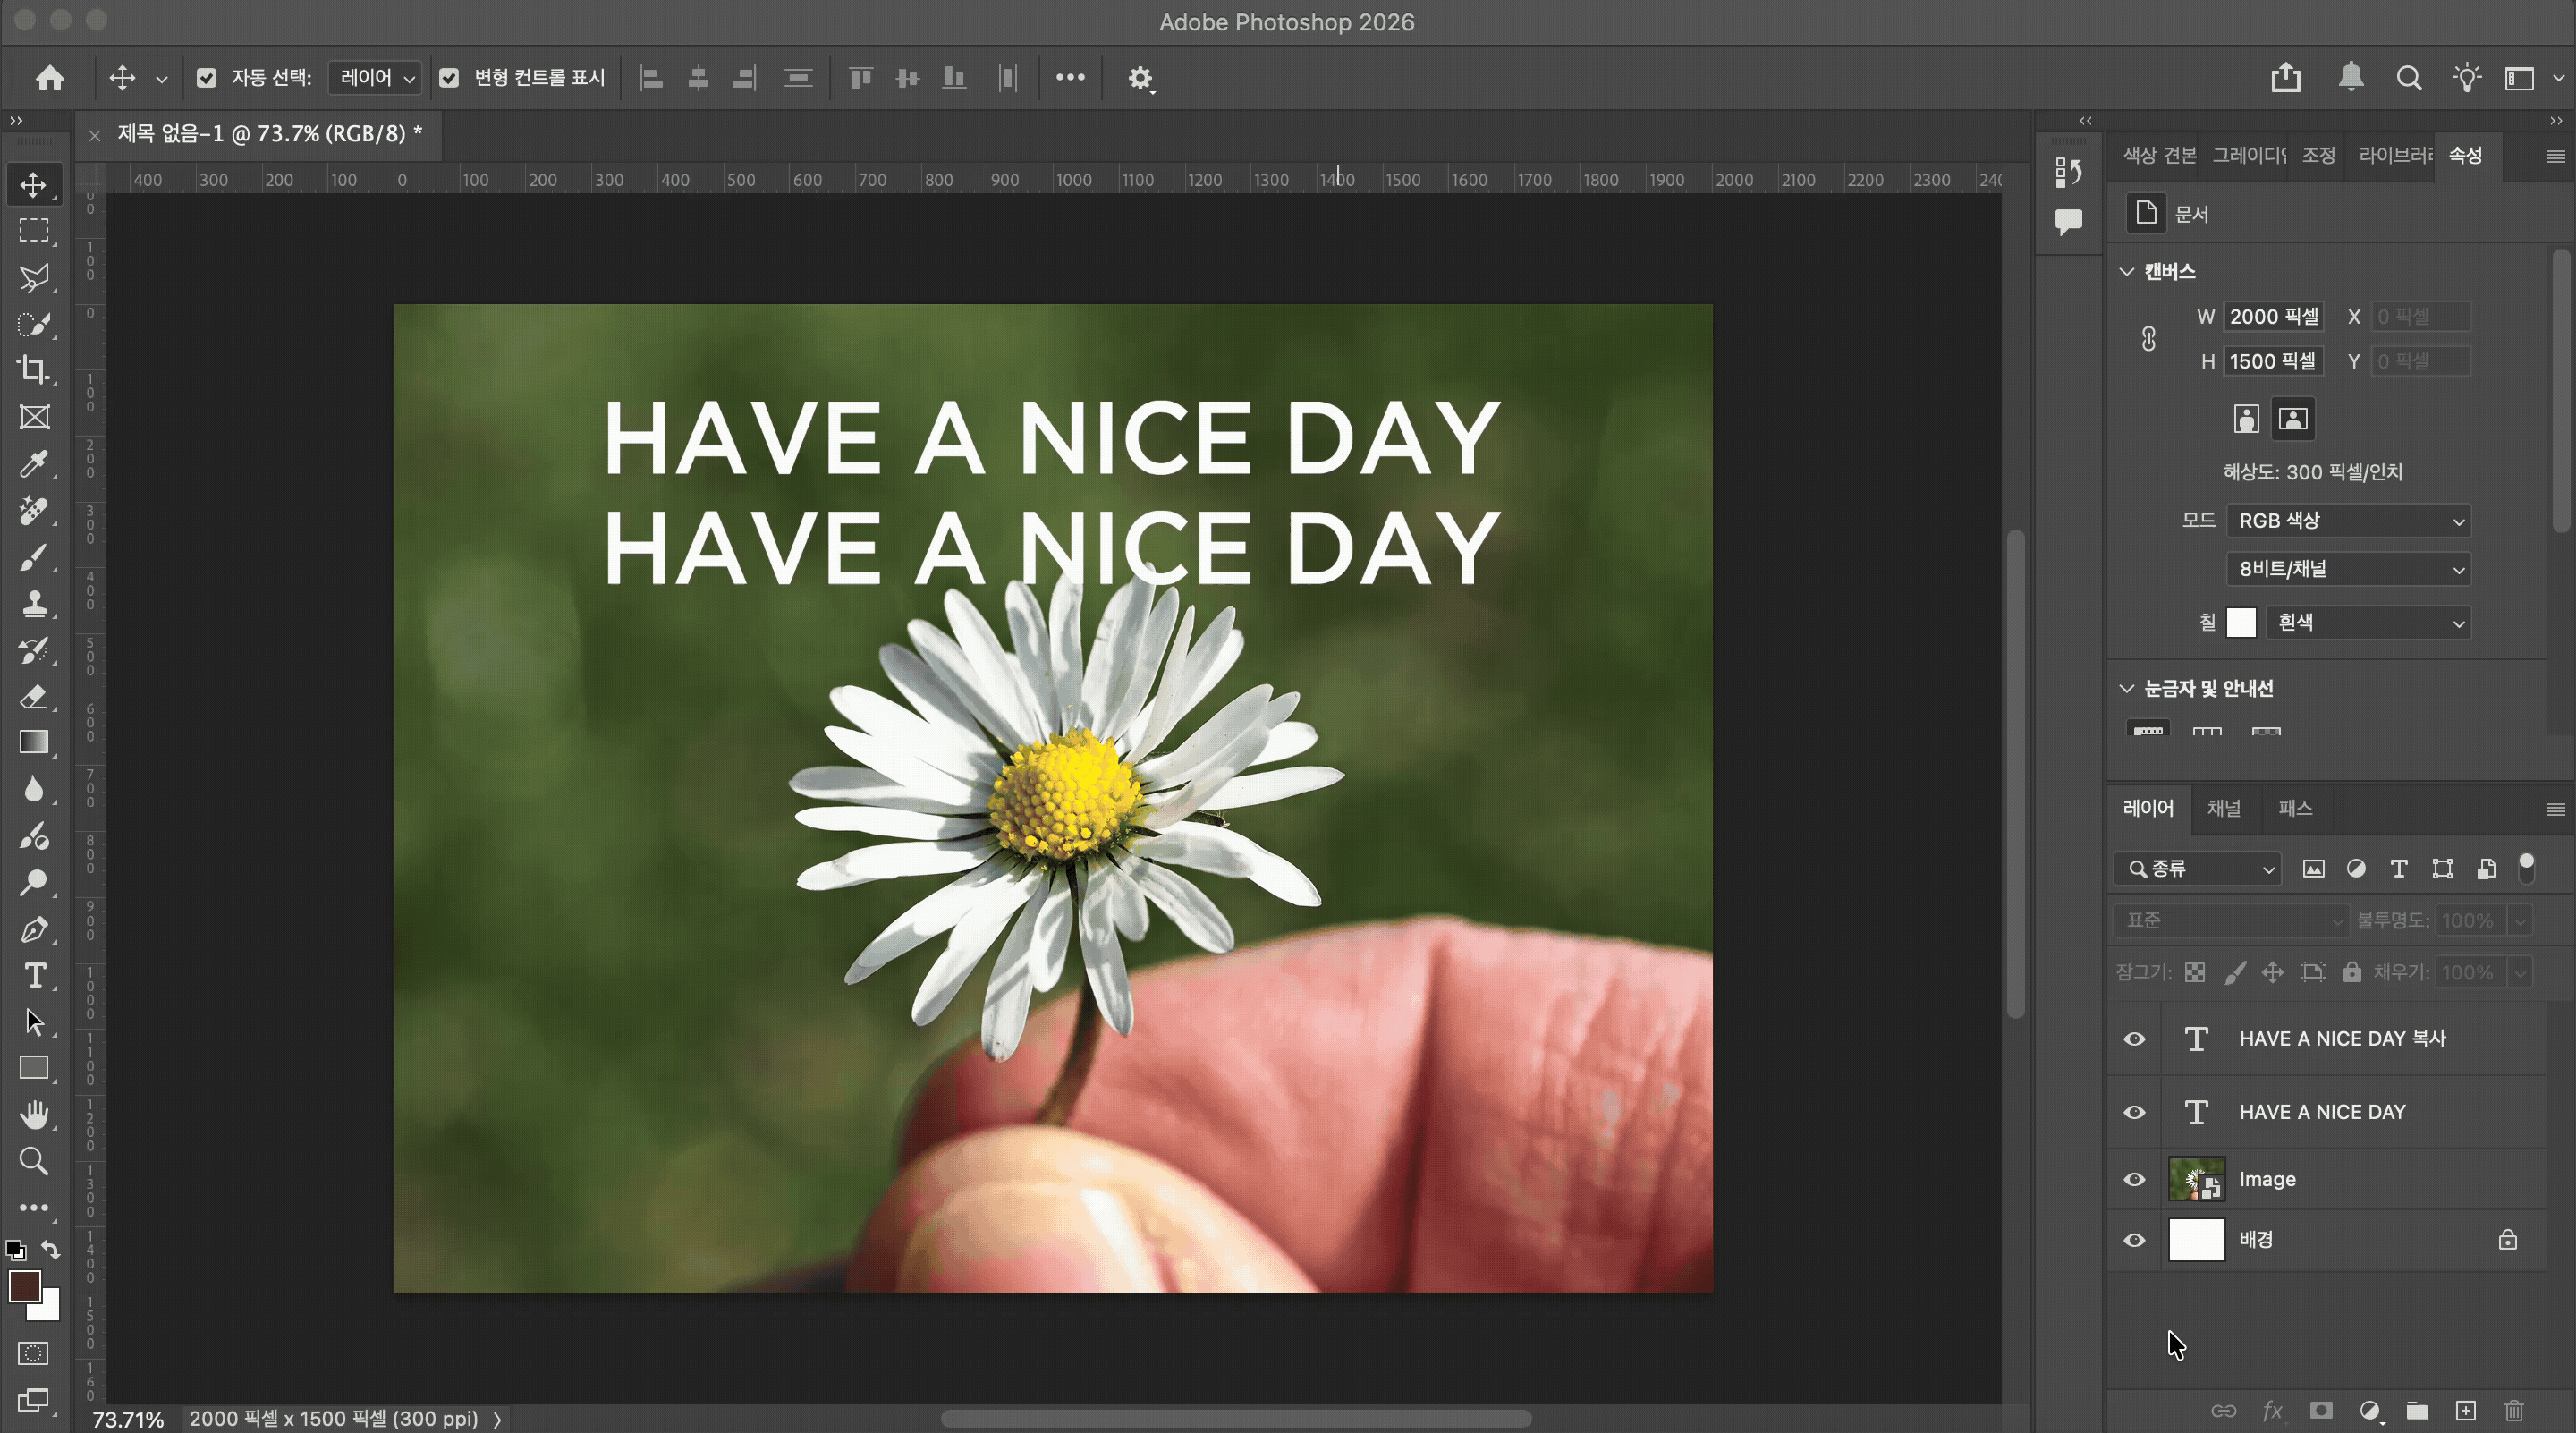Set canvas orientation to portrait
The image size is (2576, 1433).
click(2246, 419)
